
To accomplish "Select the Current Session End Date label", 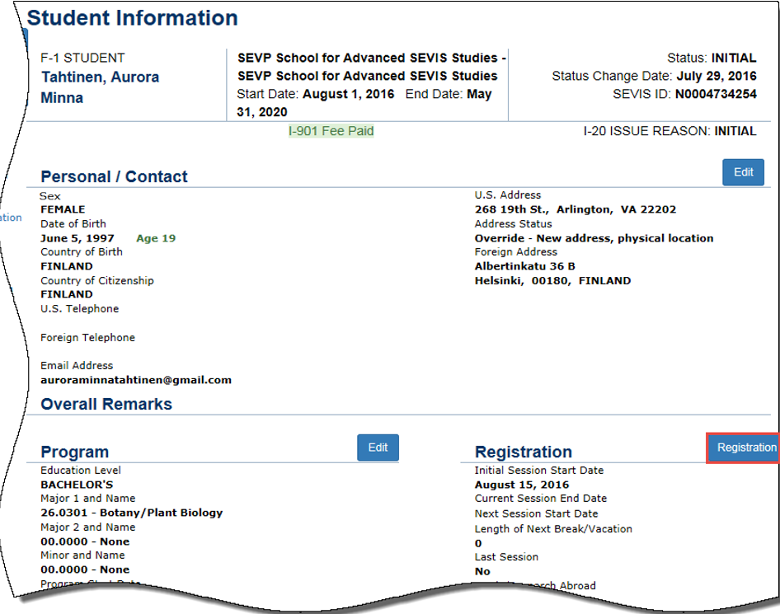I will [x=541, y=498].
